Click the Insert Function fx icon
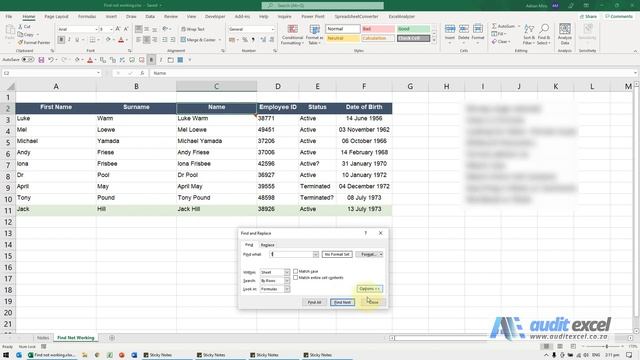This screenshot has width=640, height=360. tap(142, 73)
